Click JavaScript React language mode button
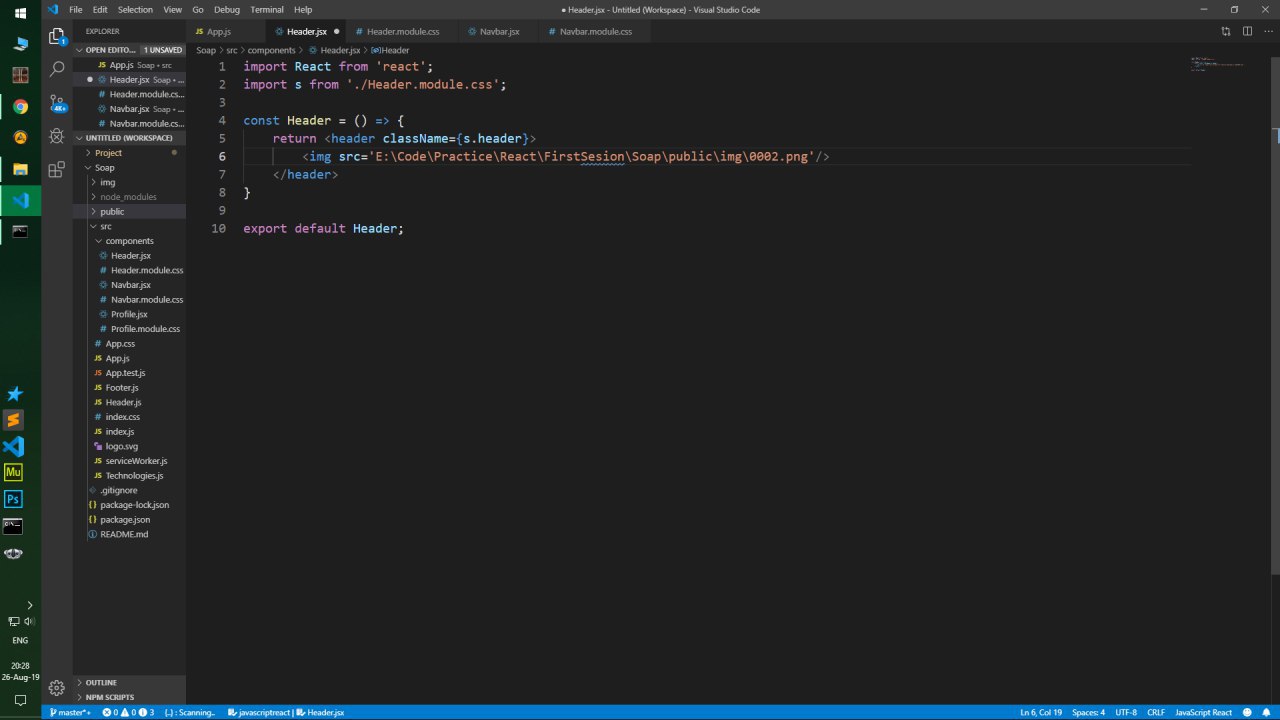 pos(1203,712)
